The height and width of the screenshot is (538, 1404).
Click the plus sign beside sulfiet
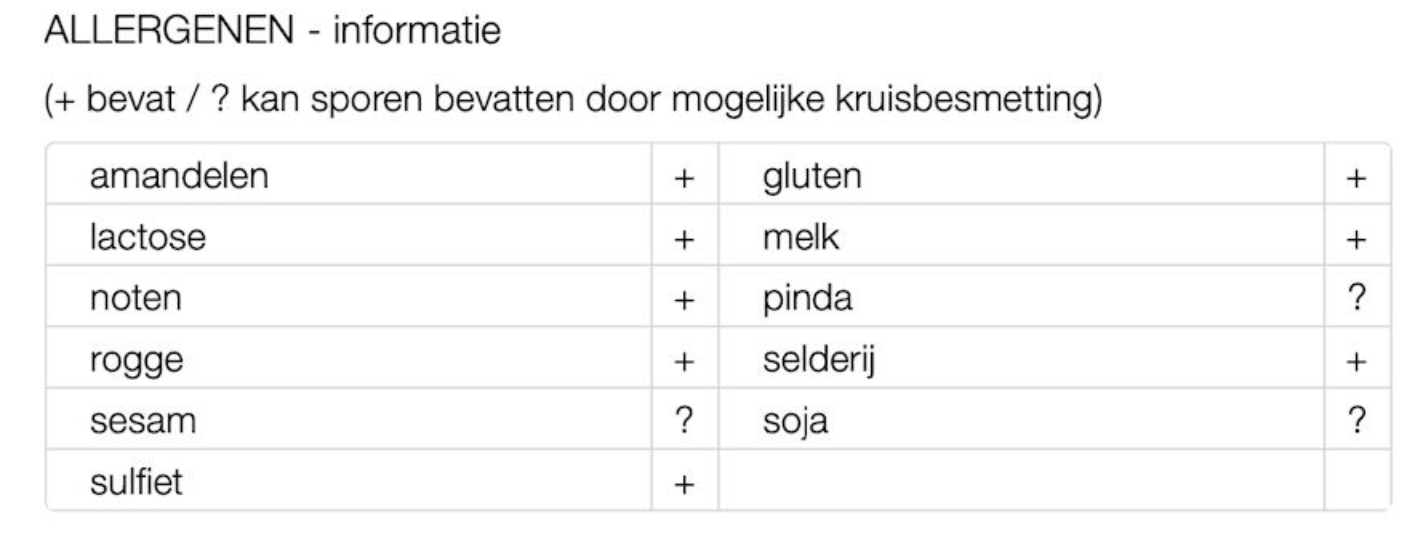coord(684,484)
